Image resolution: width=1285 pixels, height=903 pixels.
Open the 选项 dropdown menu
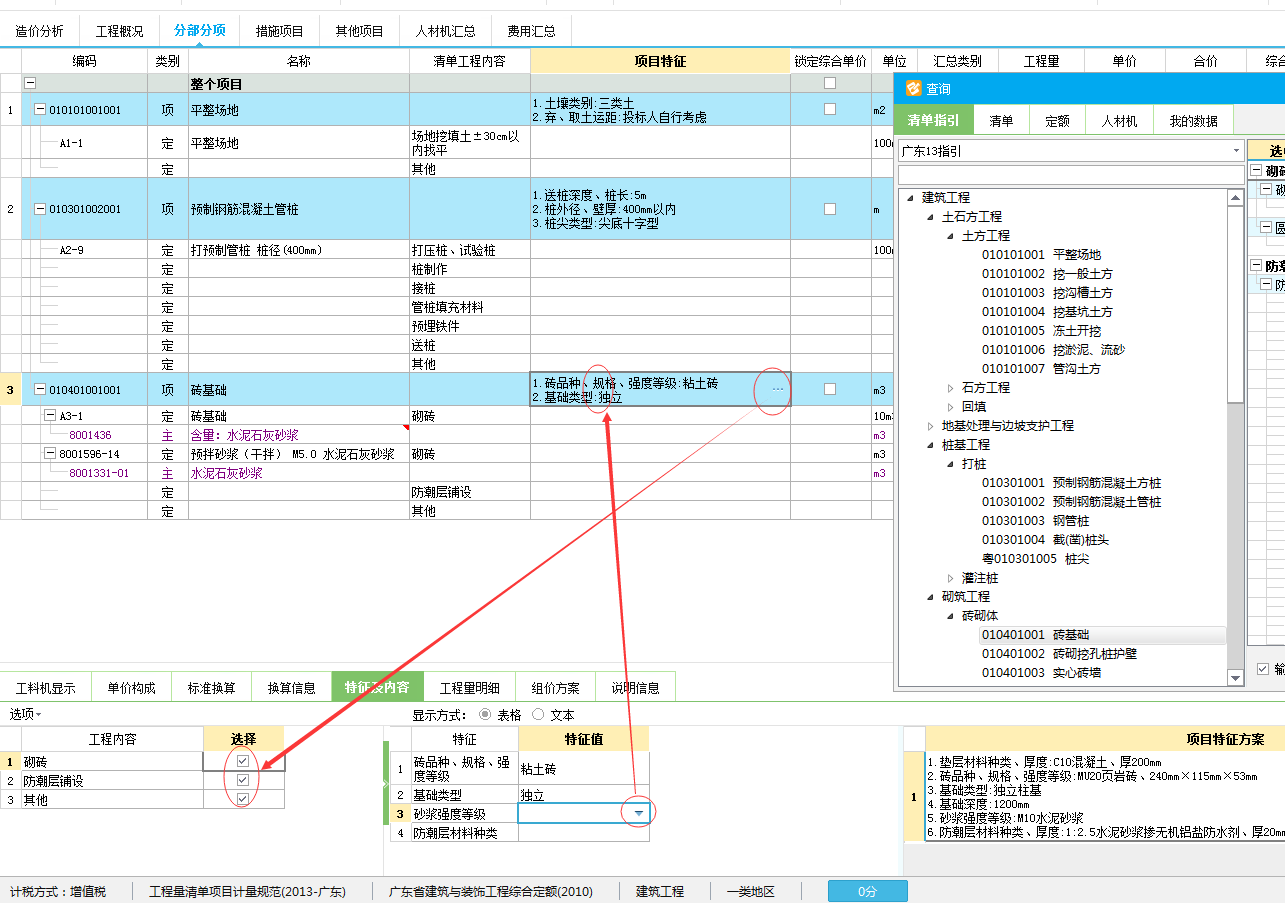click(x=26, y=714)
